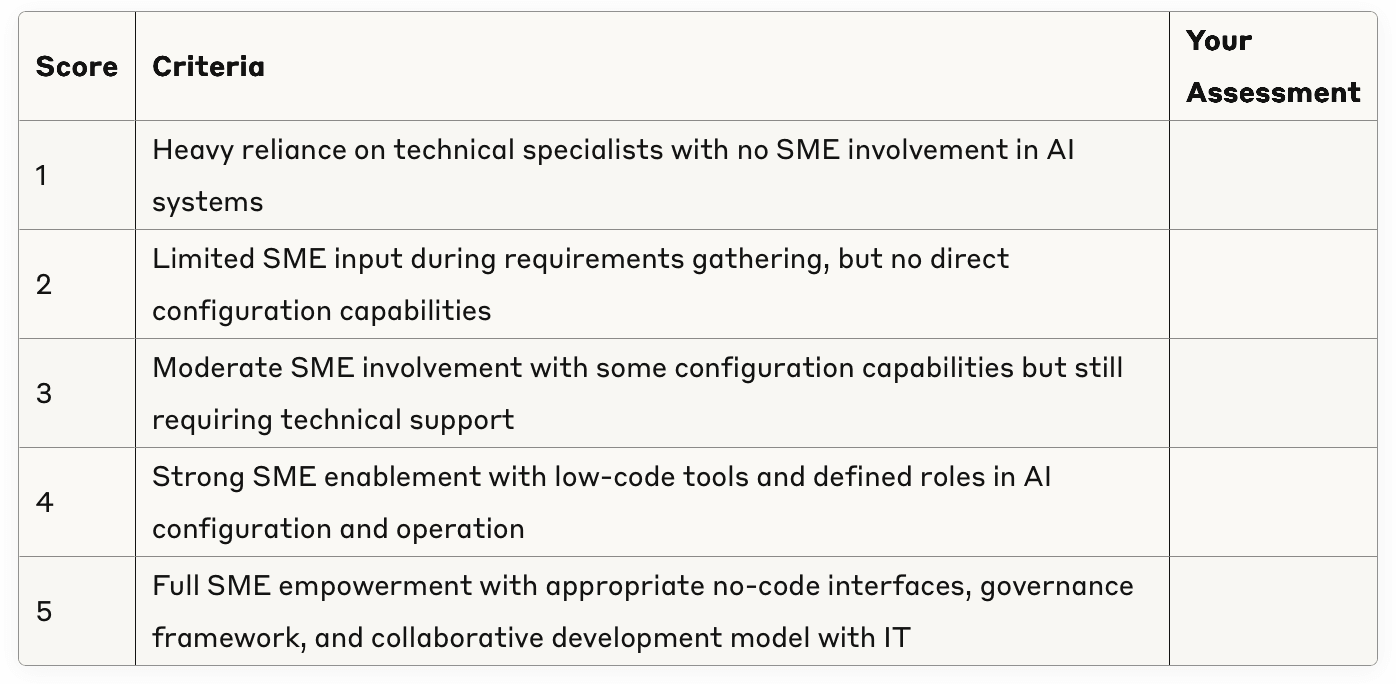Viewport: 1396px width, 684px height.
Task: Click the empty assessment cell for score 2
Action: click(1272, 285)
